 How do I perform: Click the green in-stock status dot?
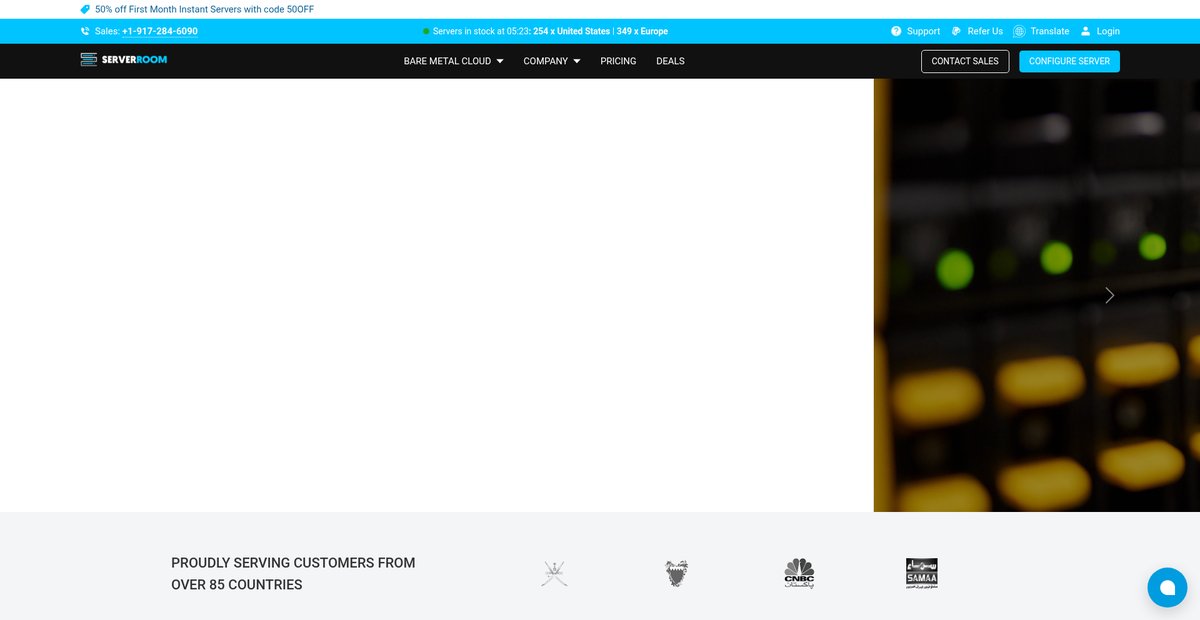point(426,31)
